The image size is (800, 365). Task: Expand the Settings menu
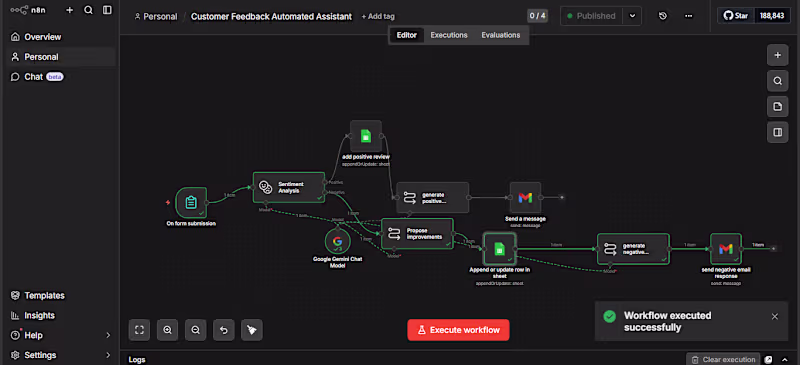click(x=61, y=355)
